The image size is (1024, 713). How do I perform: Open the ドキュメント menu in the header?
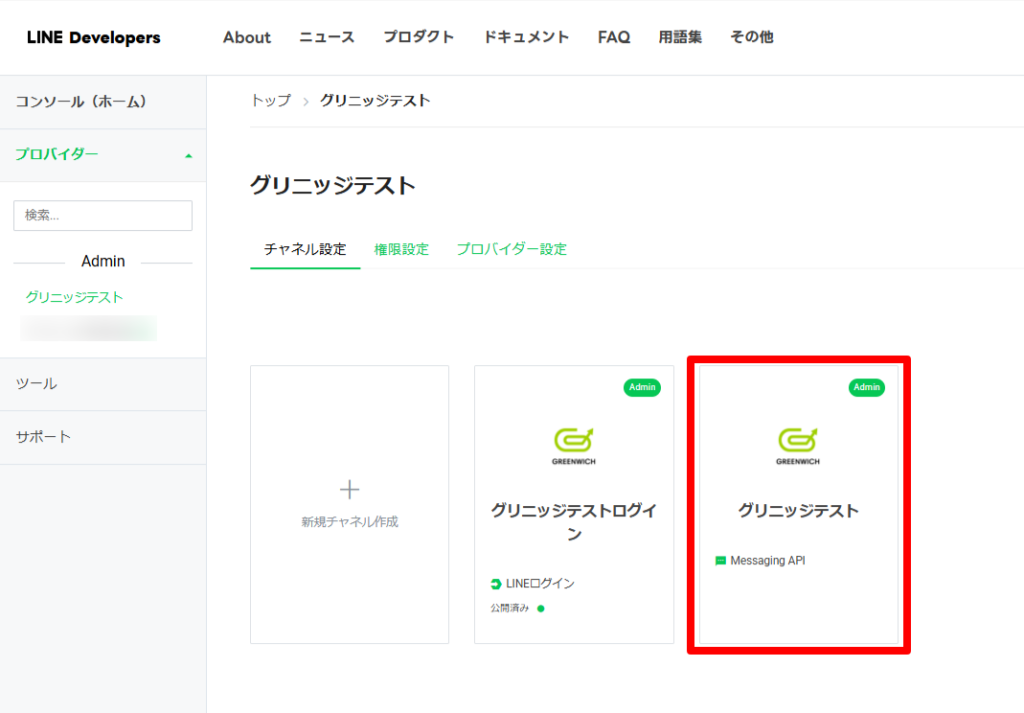pos(526,37)
